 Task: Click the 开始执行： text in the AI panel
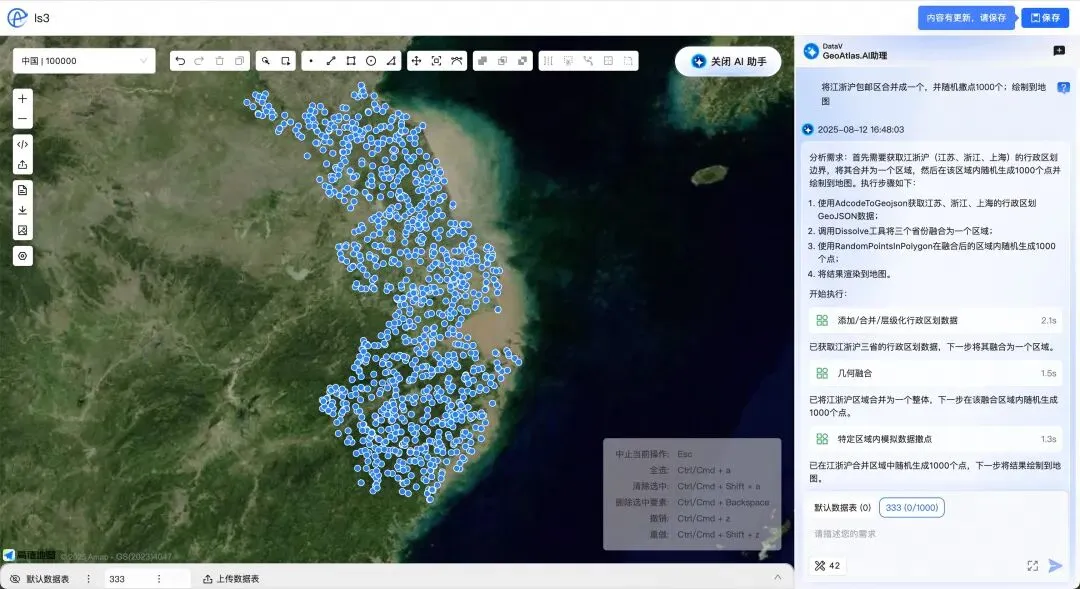828,294
